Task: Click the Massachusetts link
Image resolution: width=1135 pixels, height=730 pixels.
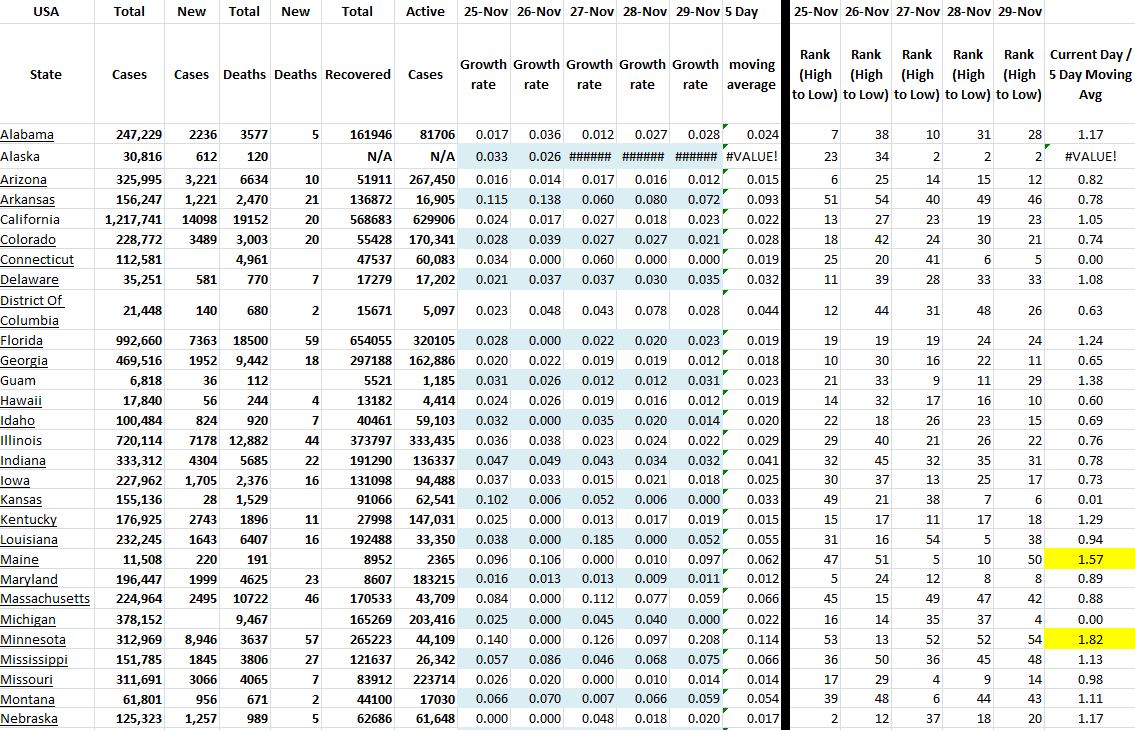Action: pyautogui.click(x=45, y=599)
